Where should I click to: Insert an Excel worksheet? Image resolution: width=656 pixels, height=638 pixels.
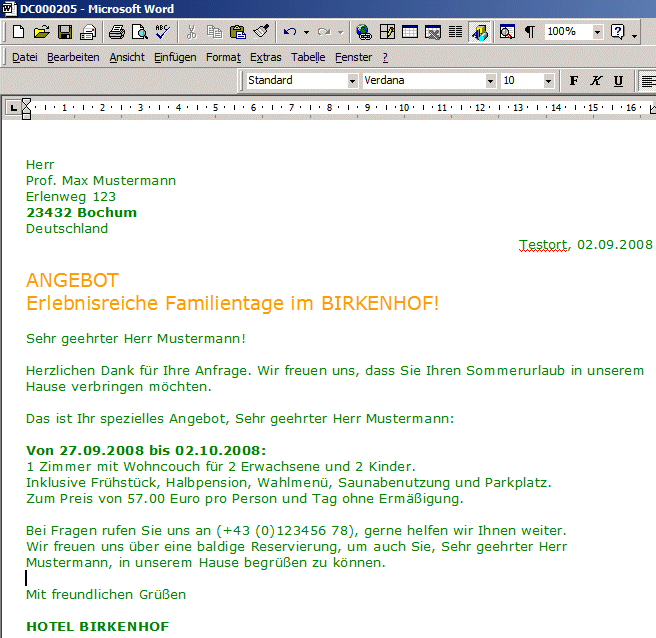click(x=433, y=32)
